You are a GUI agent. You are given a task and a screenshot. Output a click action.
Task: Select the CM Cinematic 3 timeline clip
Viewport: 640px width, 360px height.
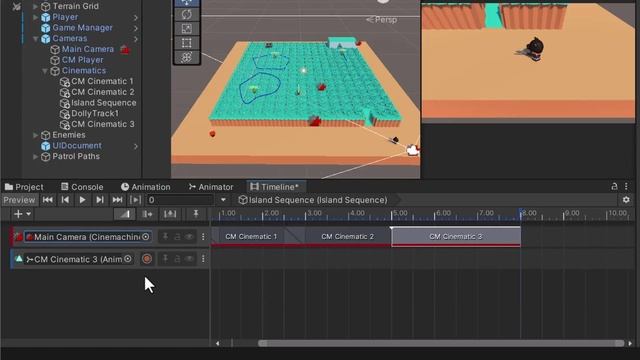point(456,237)
